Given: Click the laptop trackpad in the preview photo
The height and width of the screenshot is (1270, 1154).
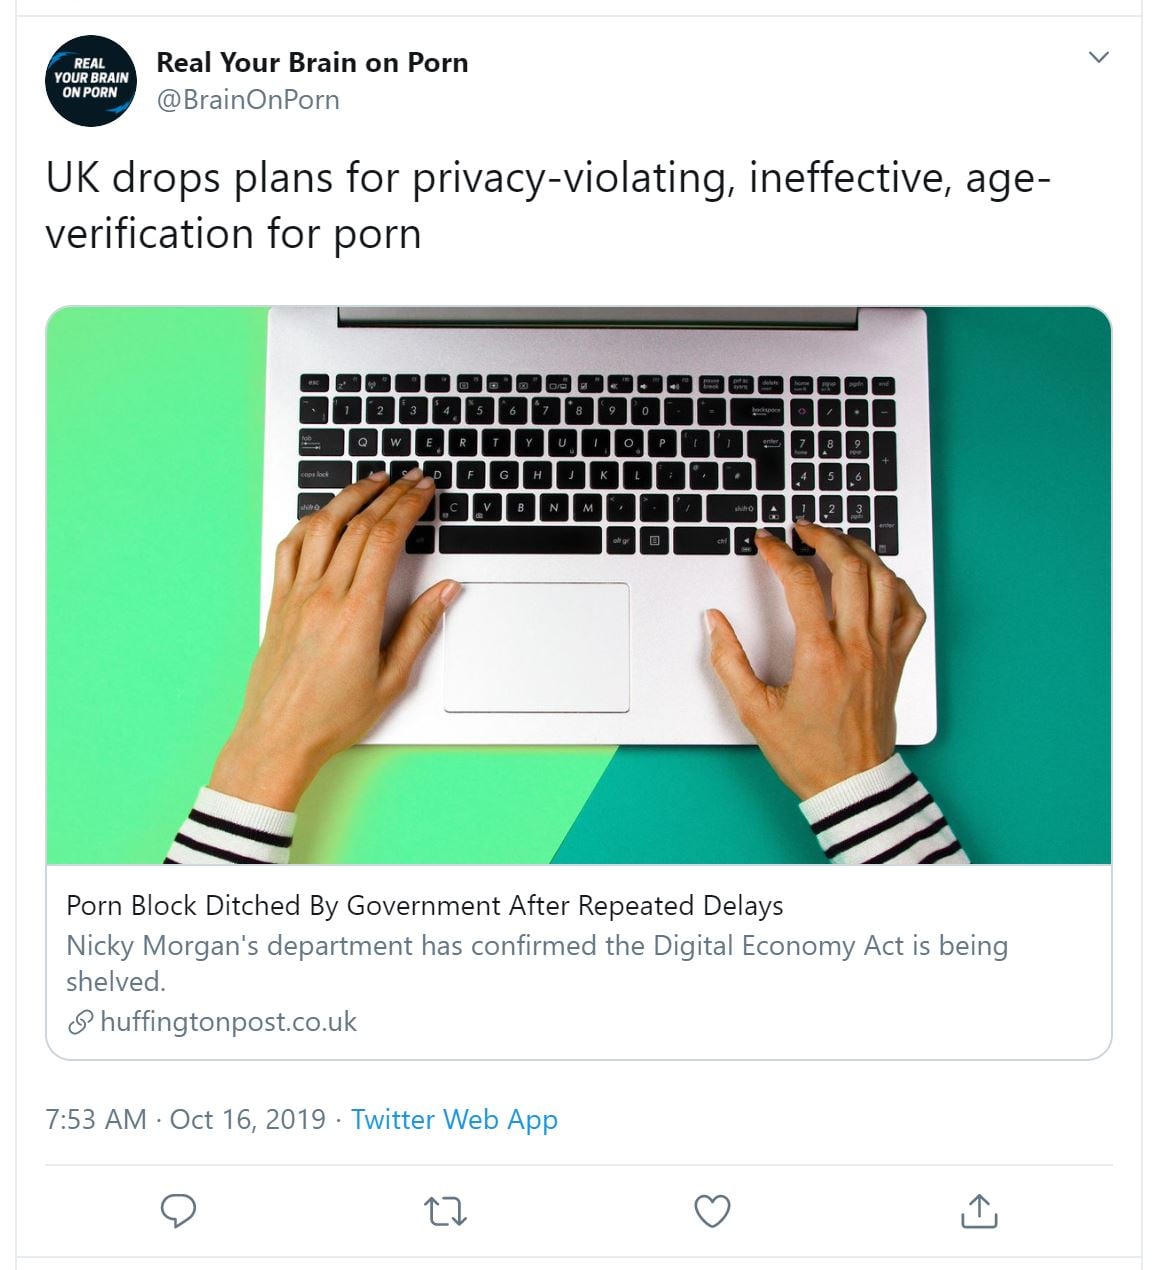Looking at the screenshot, I should [537, 647].
